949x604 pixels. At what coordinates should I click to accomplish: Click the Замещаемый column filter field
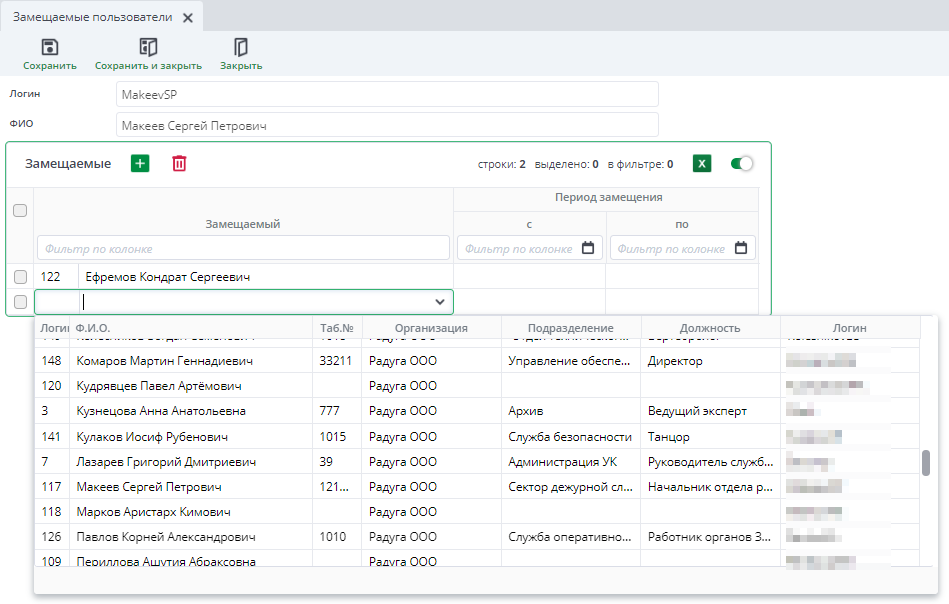pyautogui.click(x=243, y=248)
